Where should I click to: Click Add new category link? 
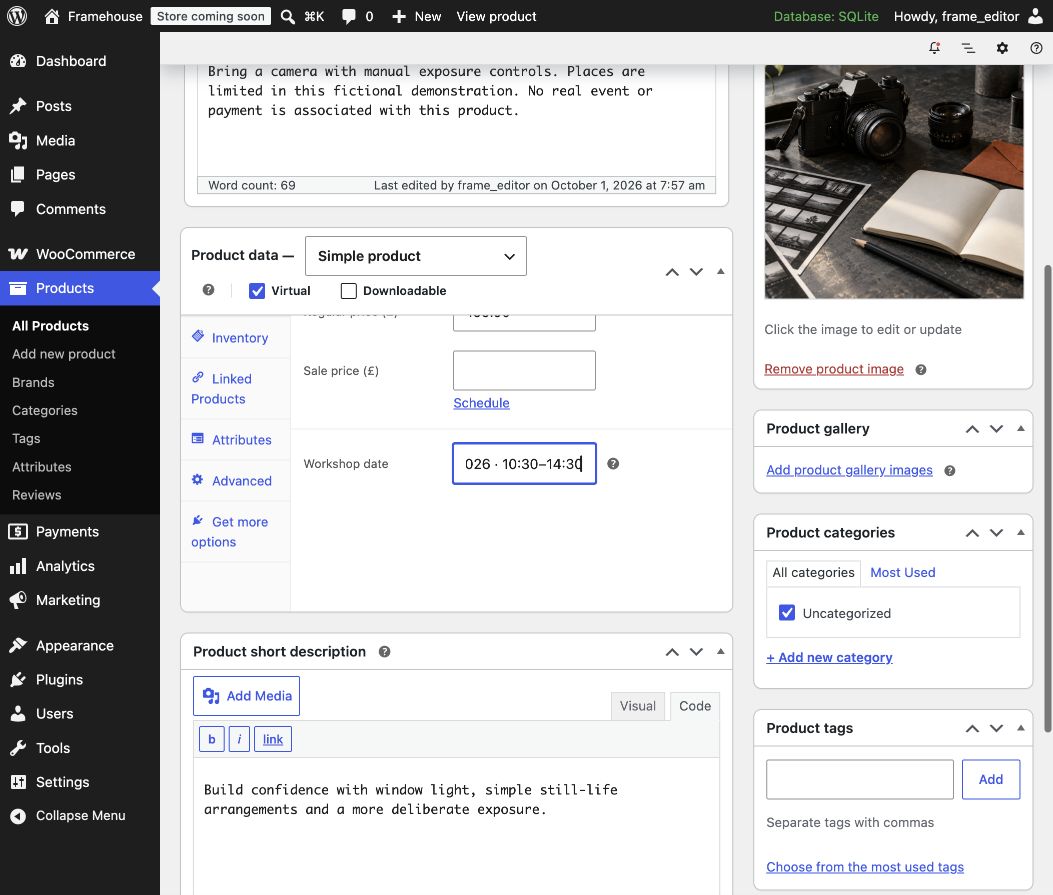click(x=829, y=657)
